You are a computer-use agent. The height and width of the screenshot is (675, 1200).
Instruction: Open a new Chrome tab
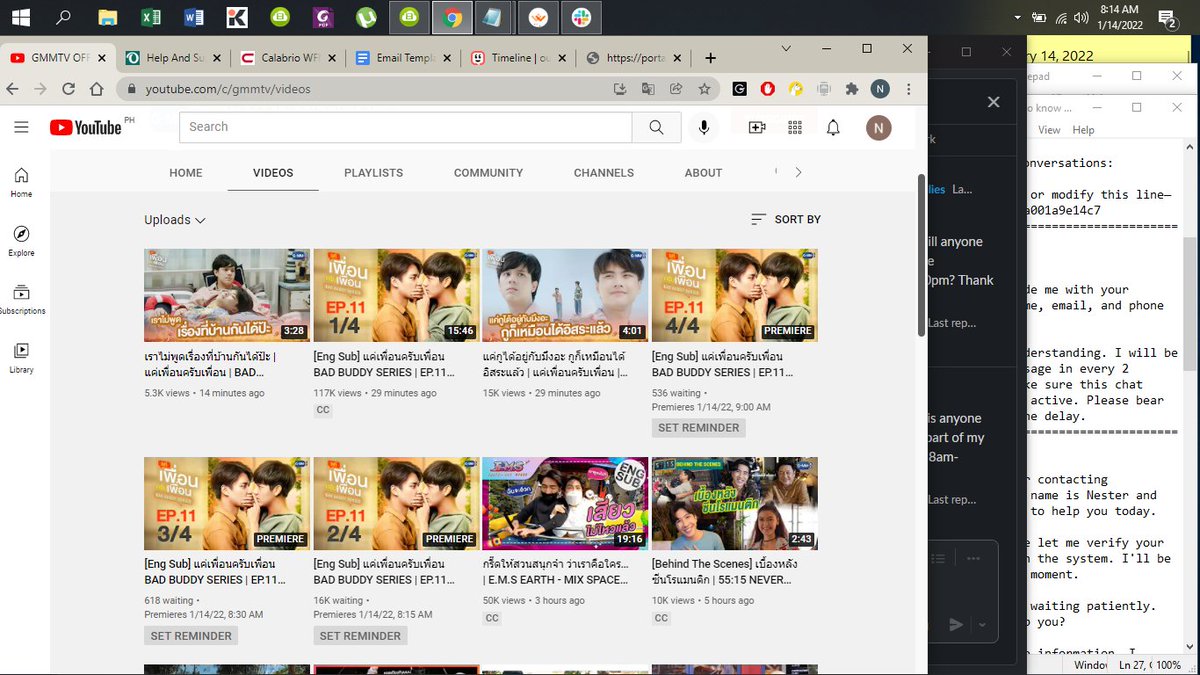click(x=710, y=58)
